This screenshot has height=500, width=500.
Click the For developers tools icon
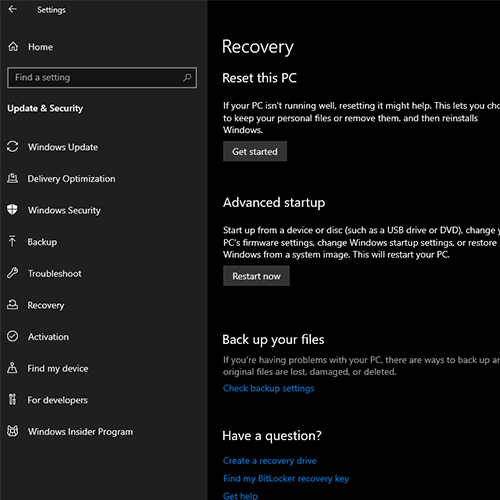(x=12, y=399)
